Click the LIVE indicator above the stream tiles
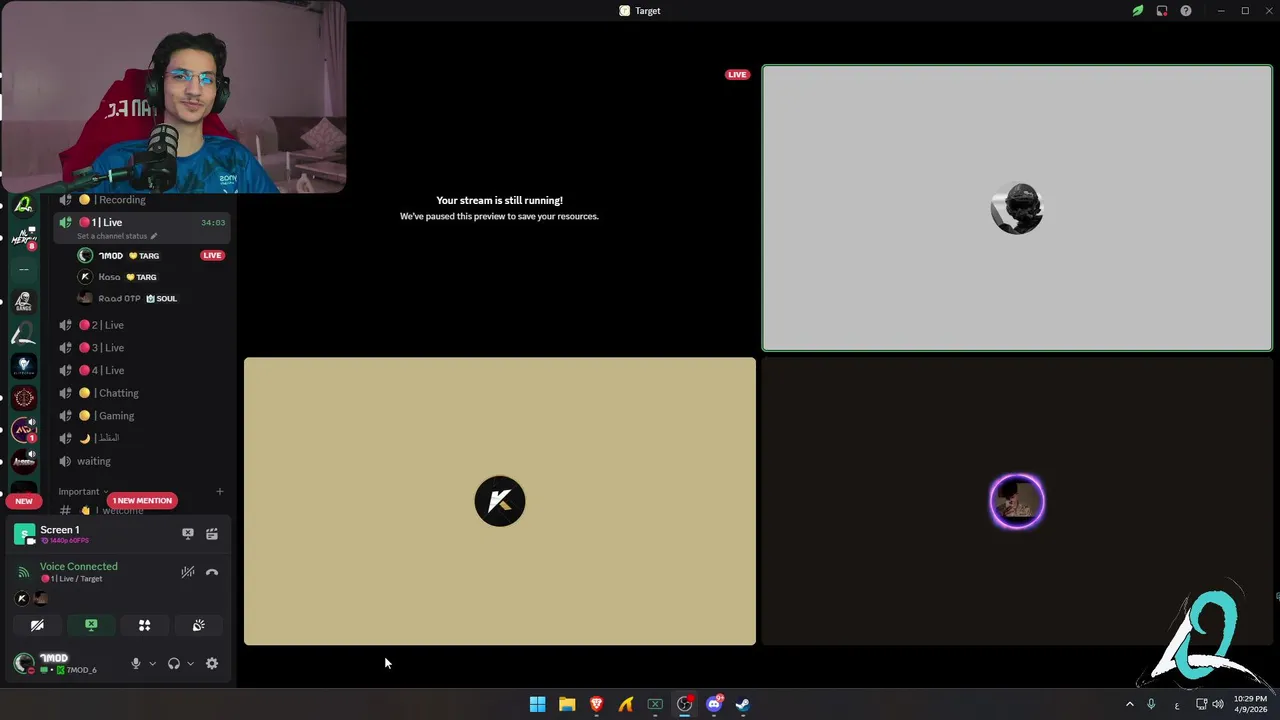The height and width of the screenshot is (720, 1280). pyautogui.click(x=737, y=74)
